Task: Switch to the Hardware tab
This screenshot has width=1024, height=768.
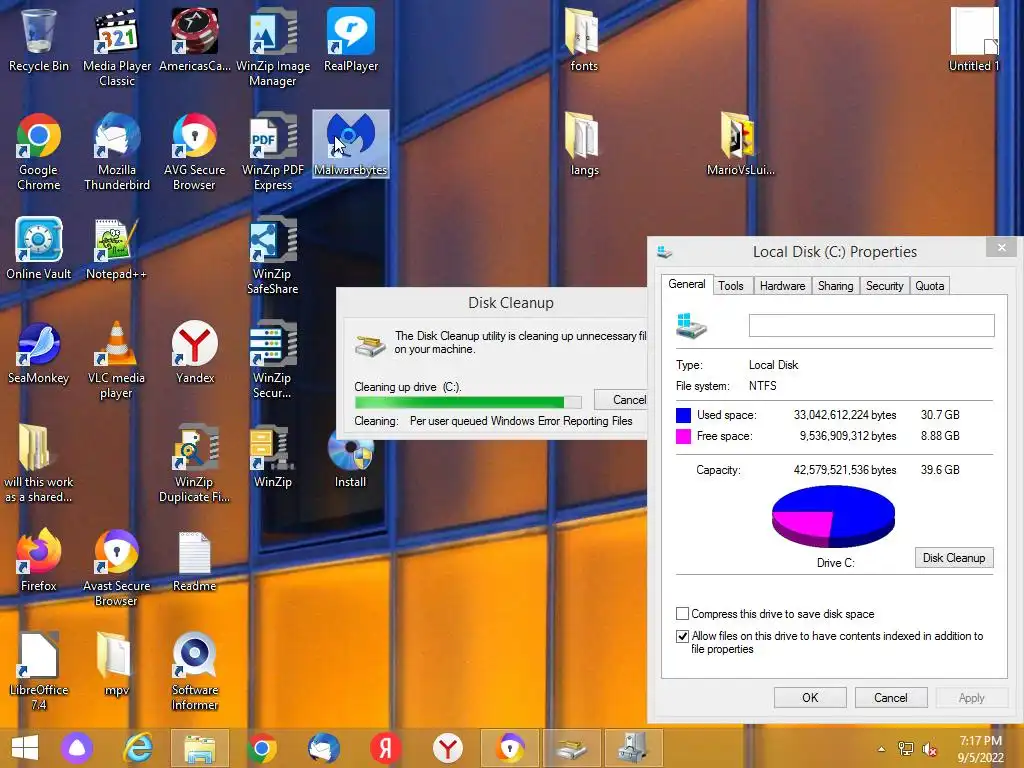Action: click(x=782, y=286)
